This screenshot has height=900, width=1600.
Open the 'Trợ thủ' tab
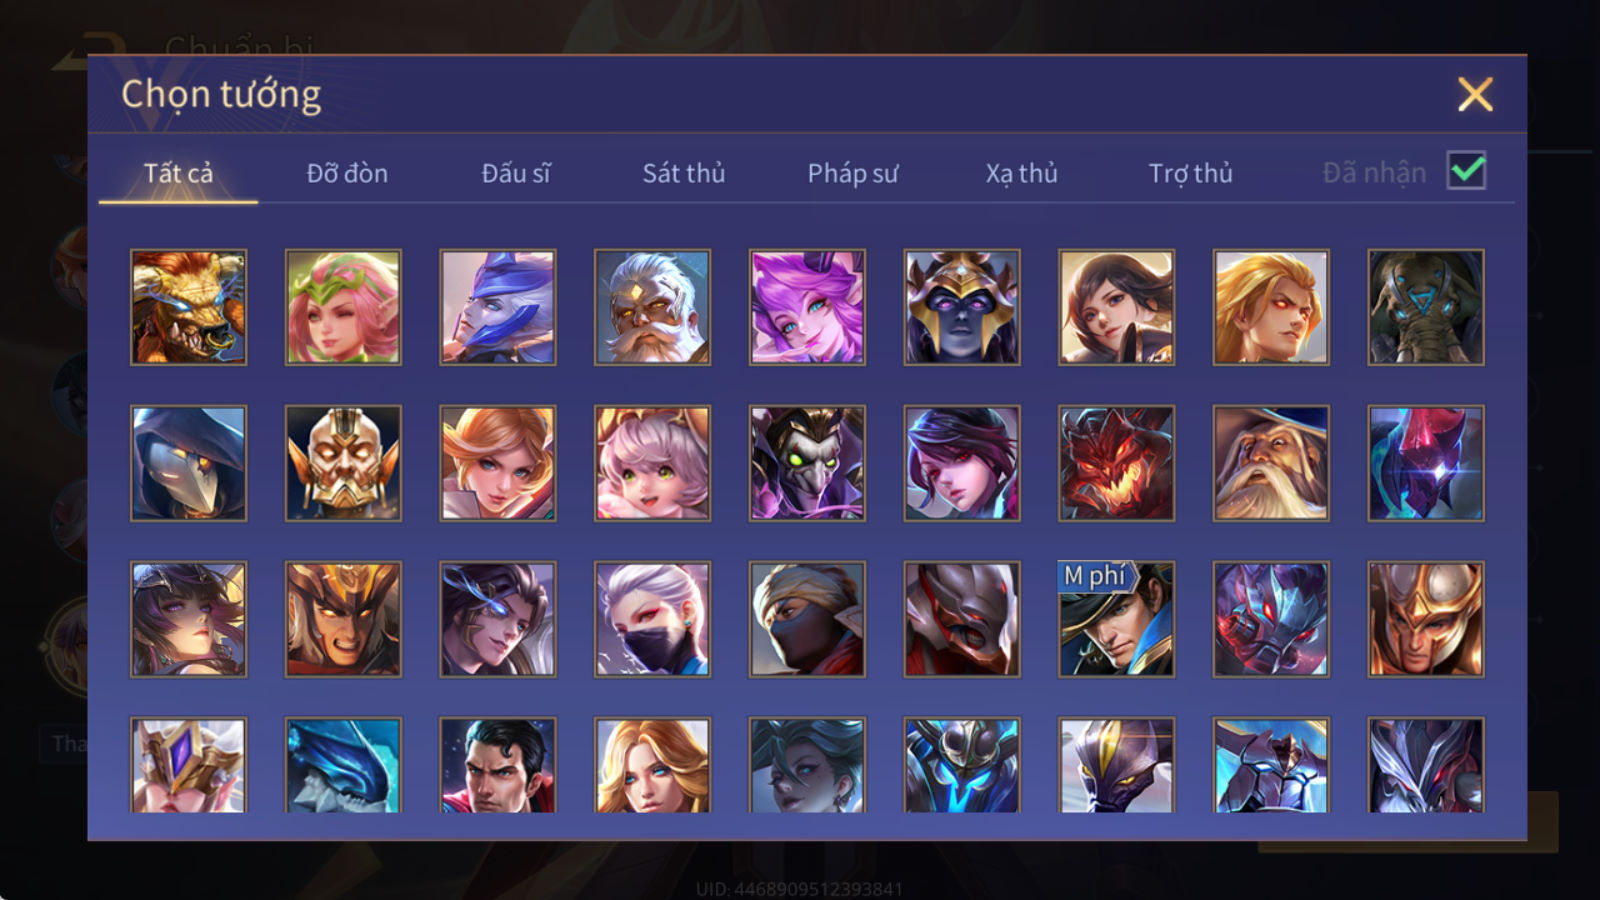pyautogui.click(x=1190, y=173)
